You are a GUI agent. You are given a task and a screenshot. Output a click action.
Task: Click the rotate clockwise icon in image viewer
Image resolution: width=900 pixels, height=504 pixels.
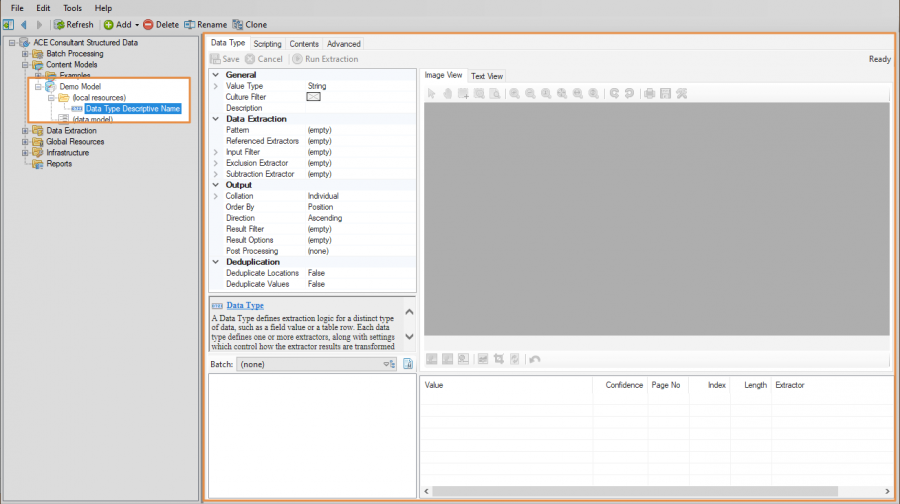pyautogui.click(x=615, y=93)
